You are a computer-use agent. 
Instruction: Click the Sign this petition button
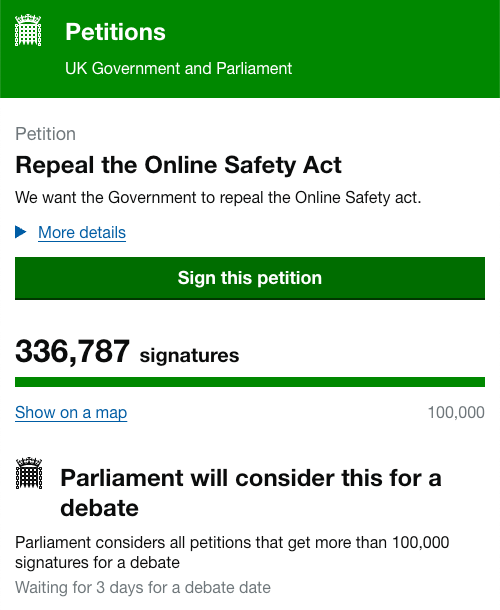point(250,278)
